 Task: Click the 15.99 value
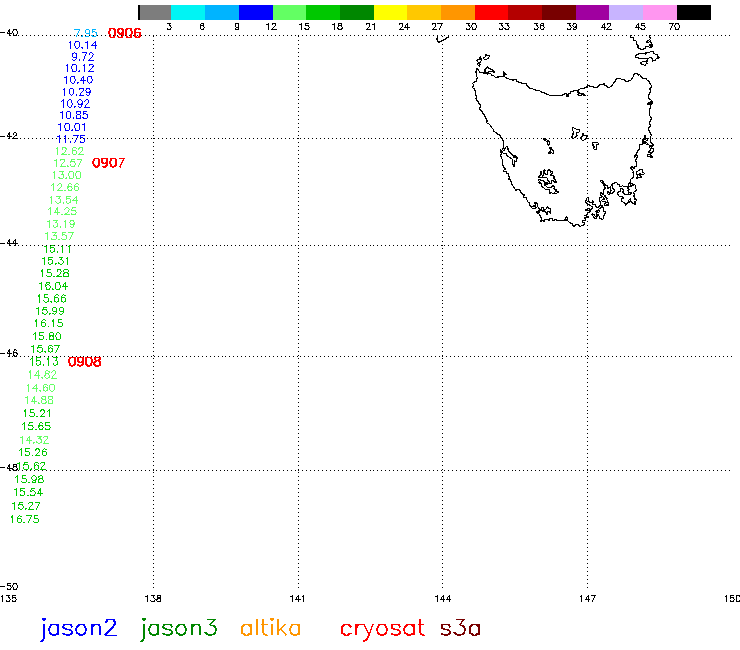50,311
